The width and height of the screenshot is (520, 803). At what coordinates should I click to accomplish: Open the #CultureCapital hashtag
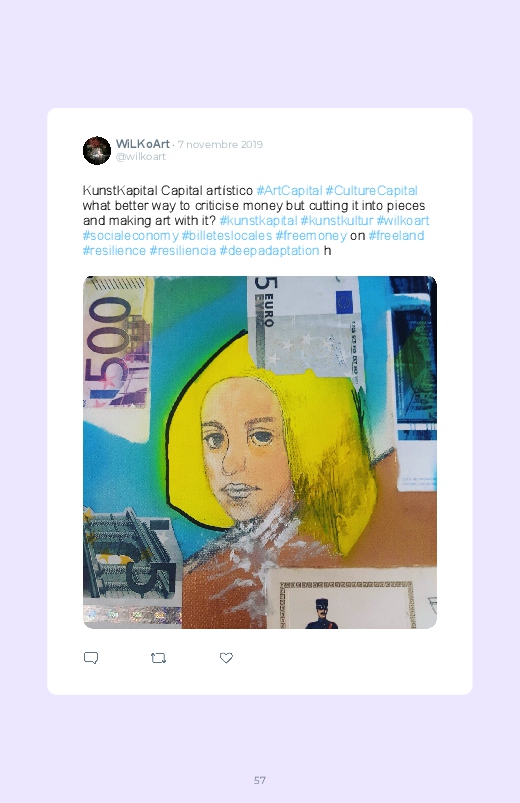(371, 191)
